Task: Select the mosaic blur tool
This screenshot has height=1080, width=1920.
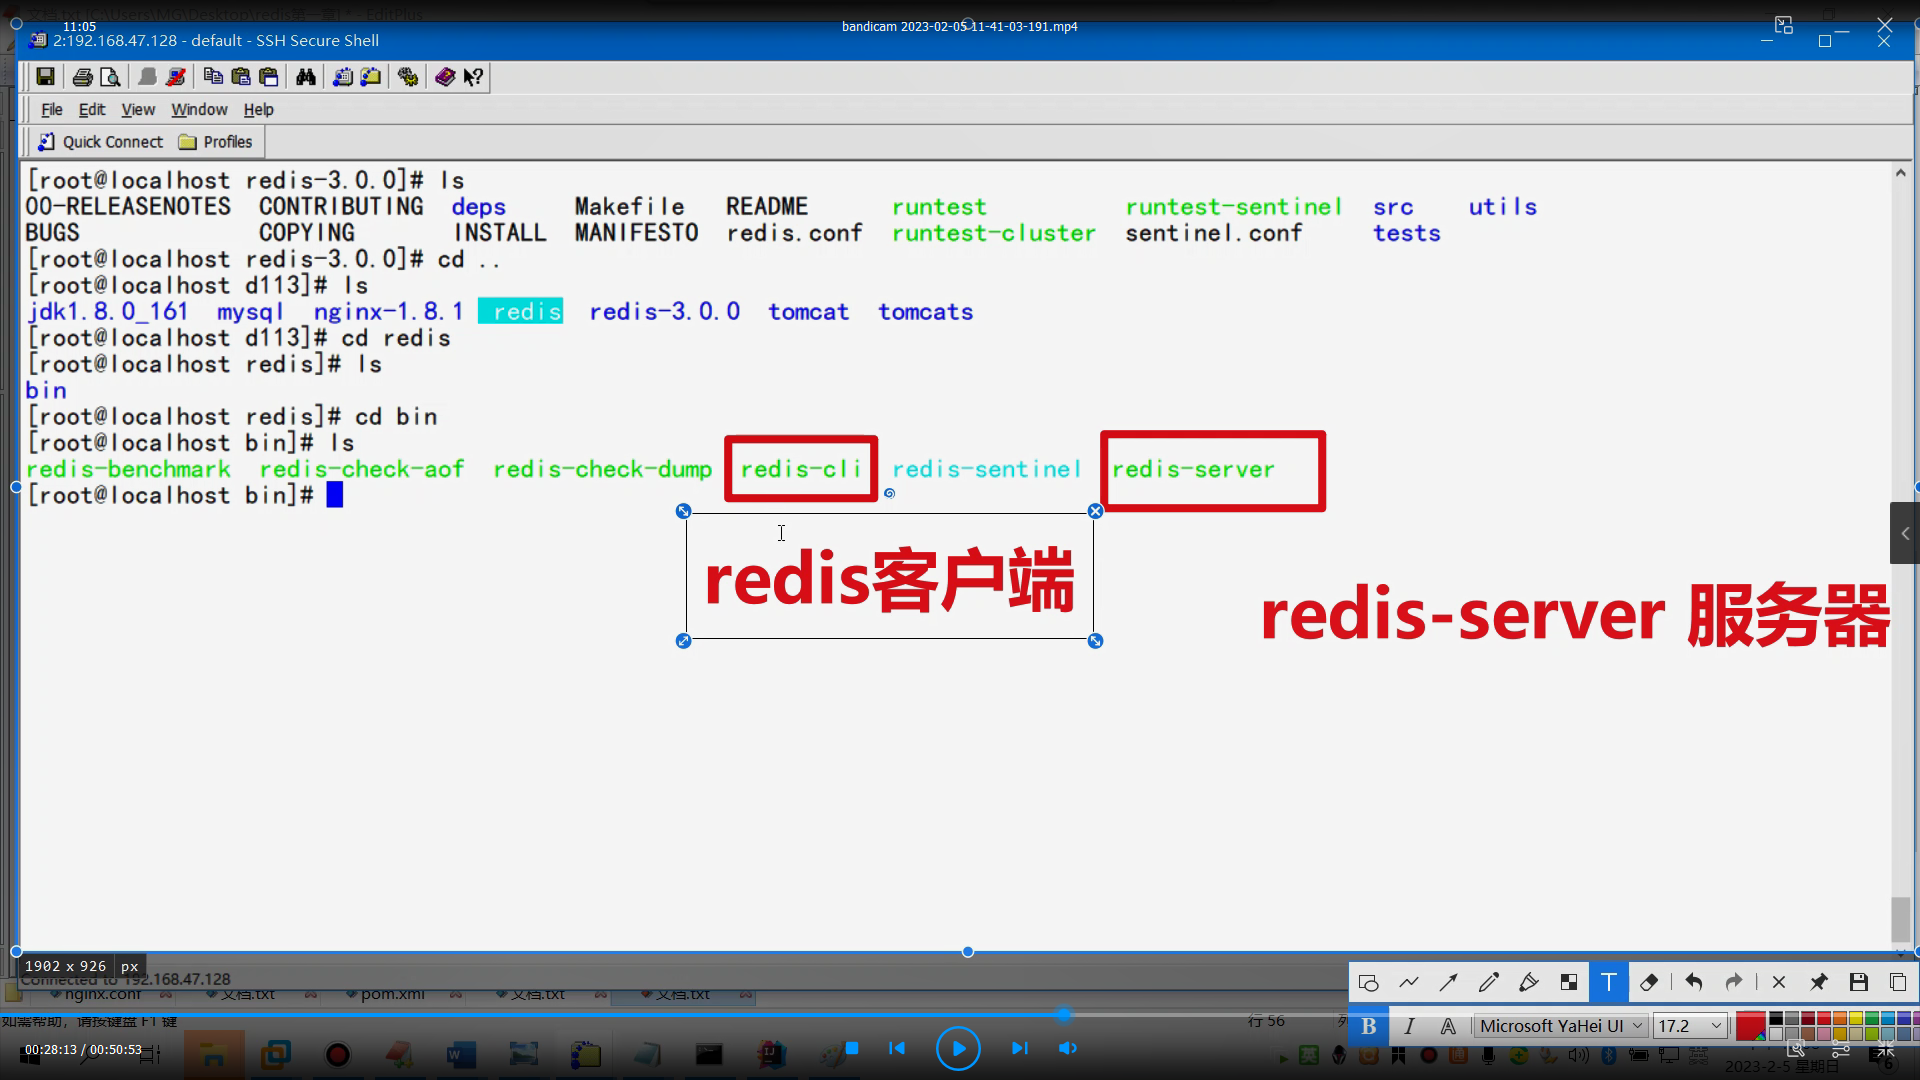Action: (x=1568, y=982)
